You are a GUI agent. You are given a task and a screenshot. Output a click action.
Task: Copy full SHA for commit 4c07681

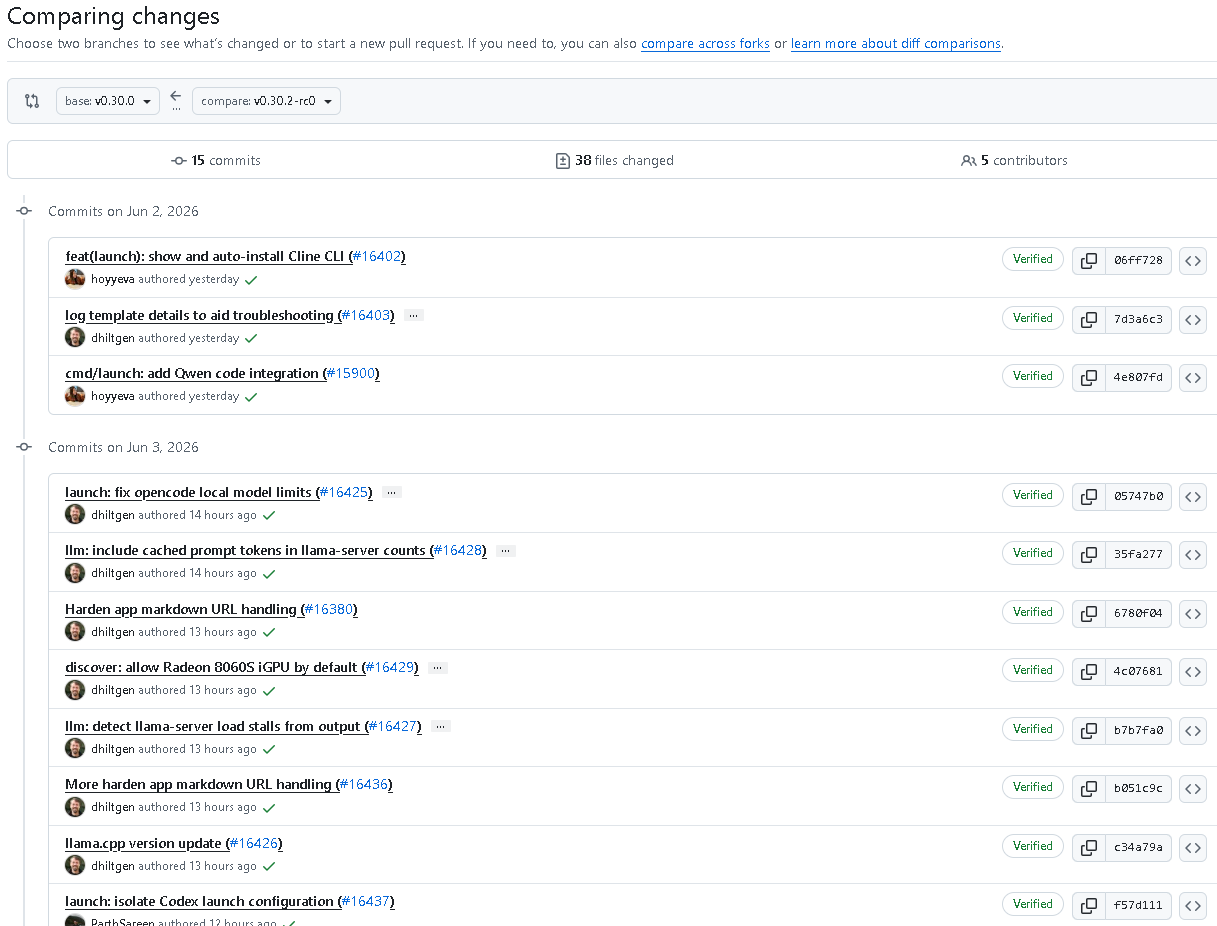click(1089, 671)
